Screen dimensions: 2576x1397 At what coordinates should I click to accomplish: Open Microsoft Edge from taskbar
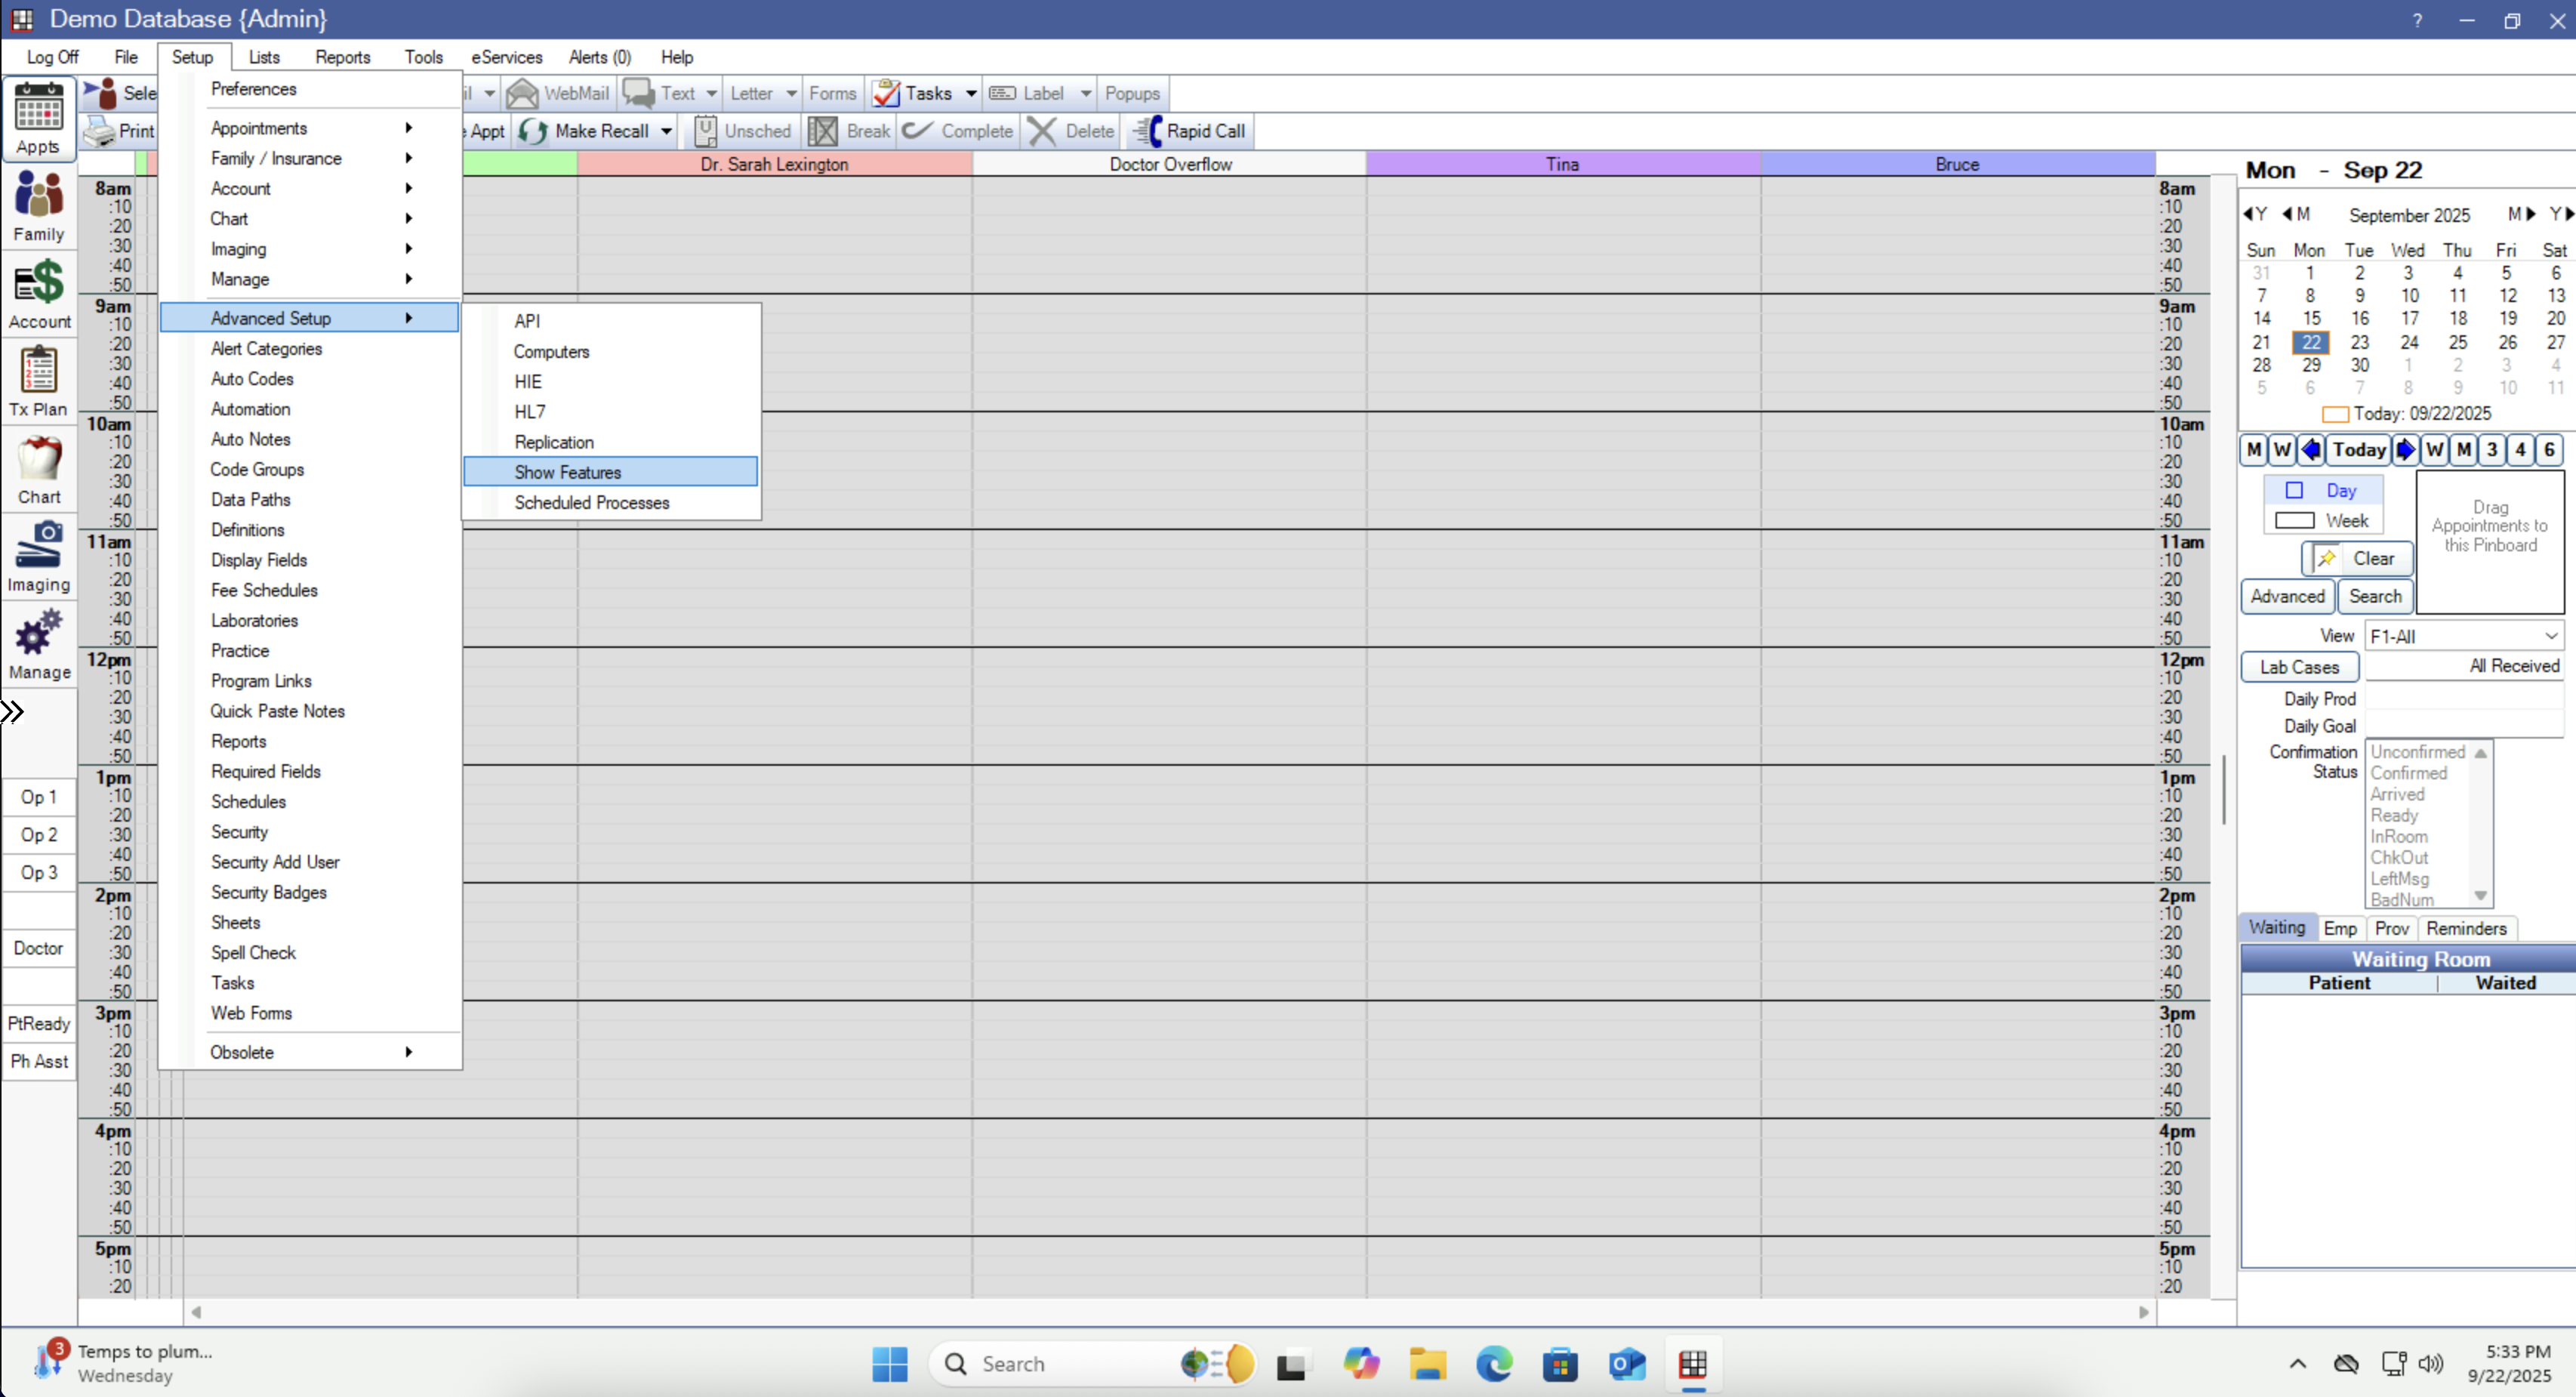click(1494, 1364)
